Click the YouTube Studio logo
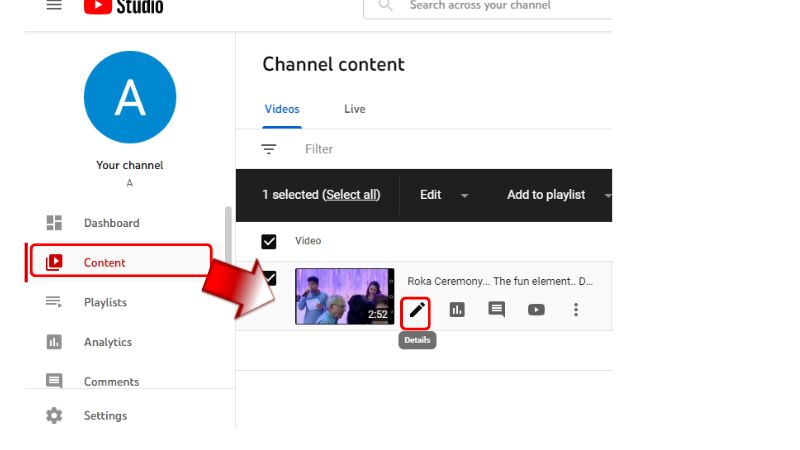This screenshot has width=800, height=450. (x=123, y=6)
